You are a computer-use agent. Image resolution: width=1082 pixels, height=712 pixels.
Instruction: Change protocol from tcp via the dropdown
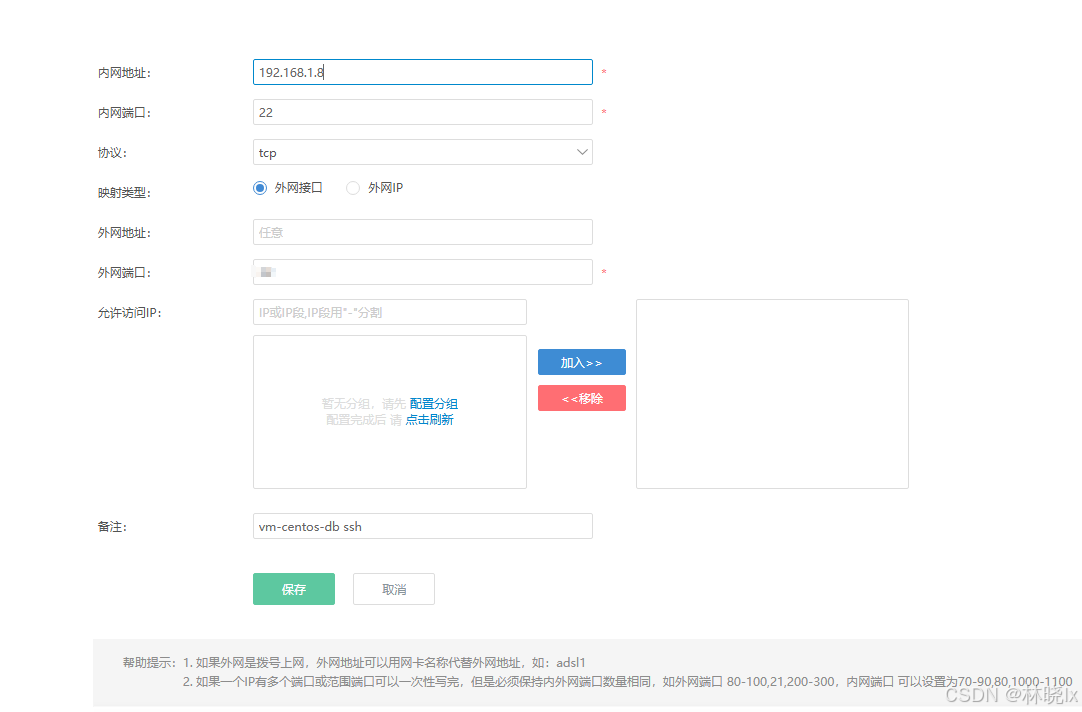(422, 151)
